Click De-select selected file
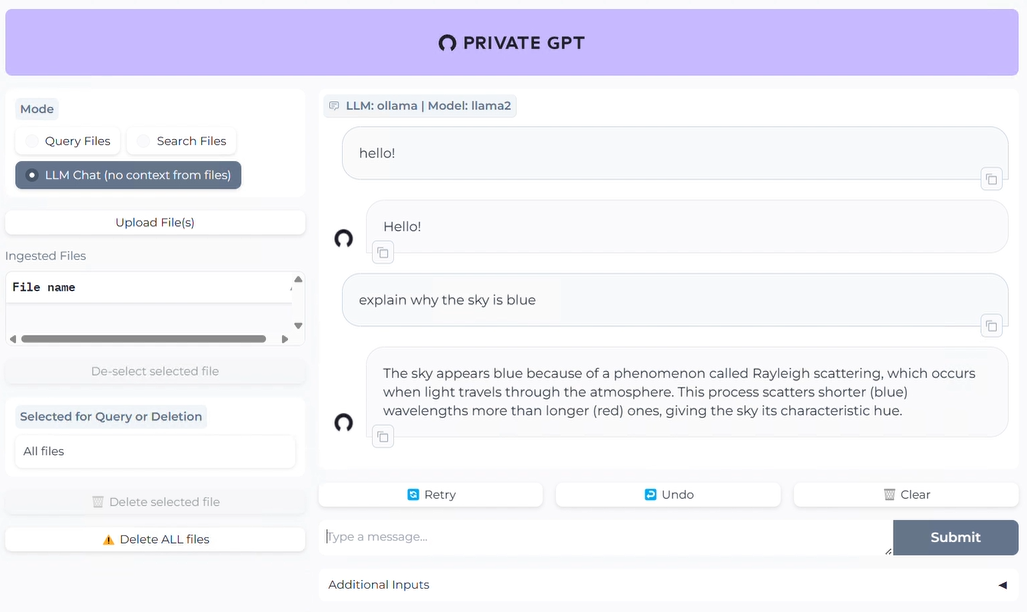Screen dimensions: 1027x612 pos(155,371)
